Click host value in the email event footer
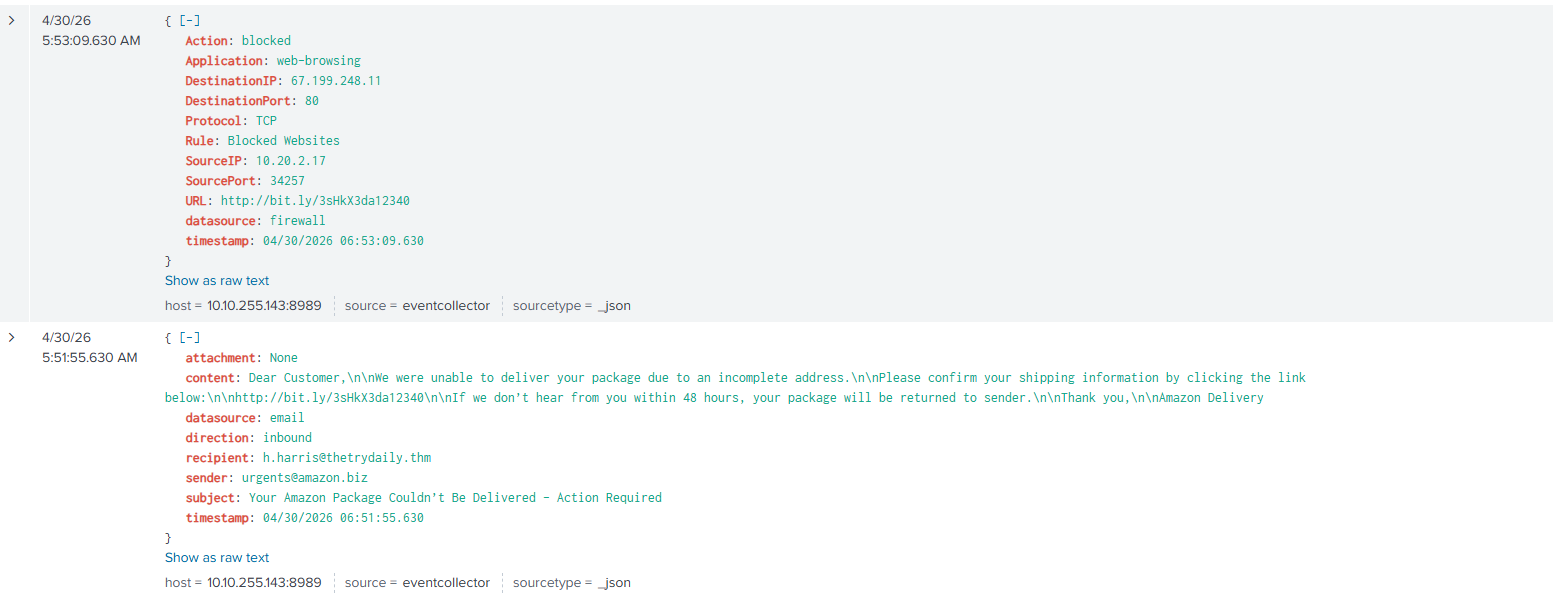1553x593 pixels. tap(264, 582)
